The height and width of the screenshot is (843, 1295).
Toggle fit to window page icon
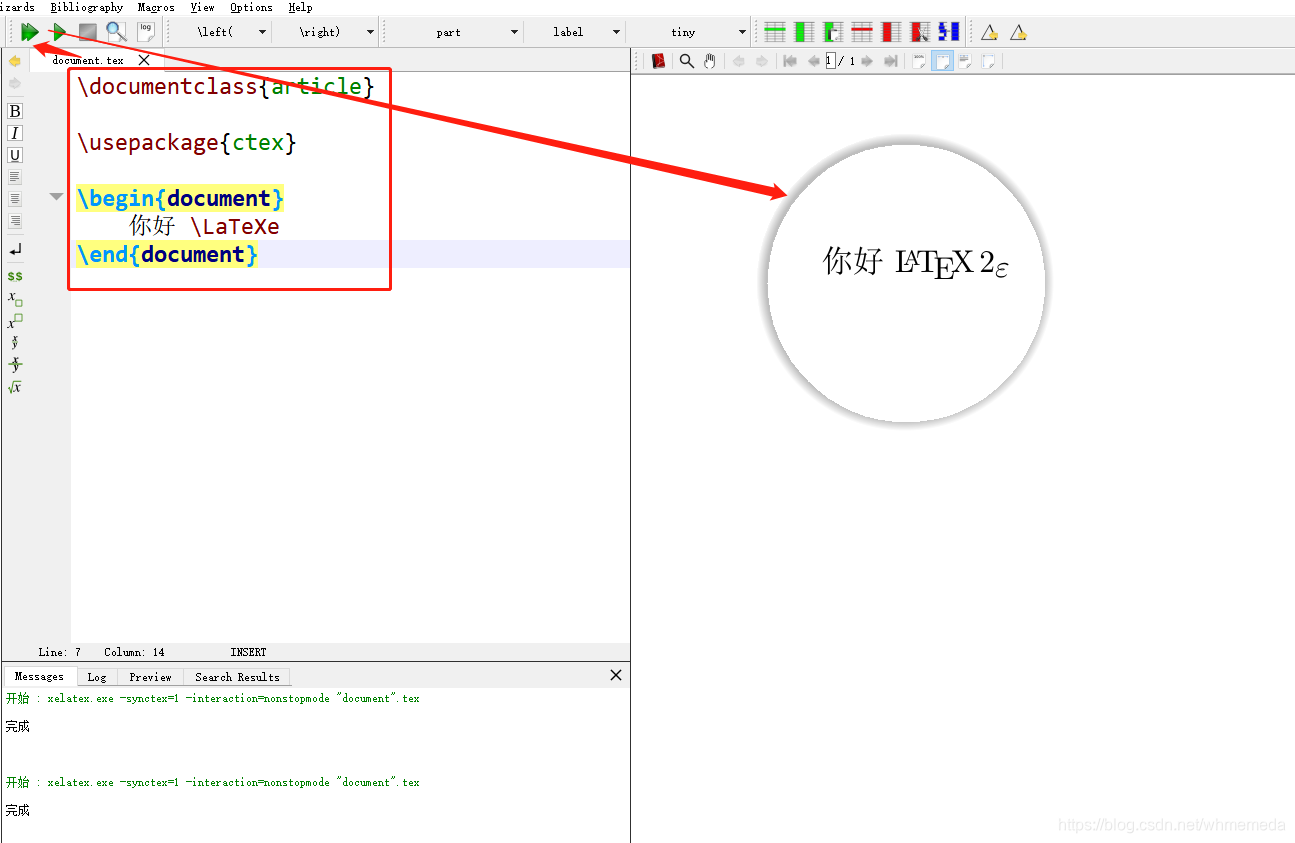coord(988,61)
